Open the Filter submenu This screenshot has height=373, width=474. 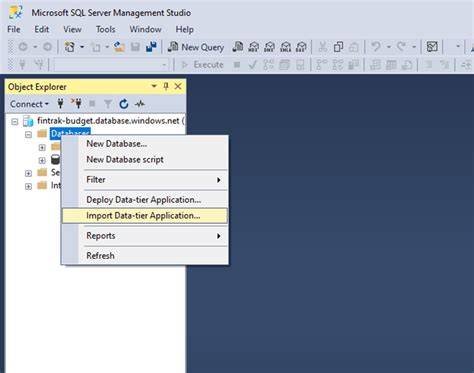(x=145, y=180)
